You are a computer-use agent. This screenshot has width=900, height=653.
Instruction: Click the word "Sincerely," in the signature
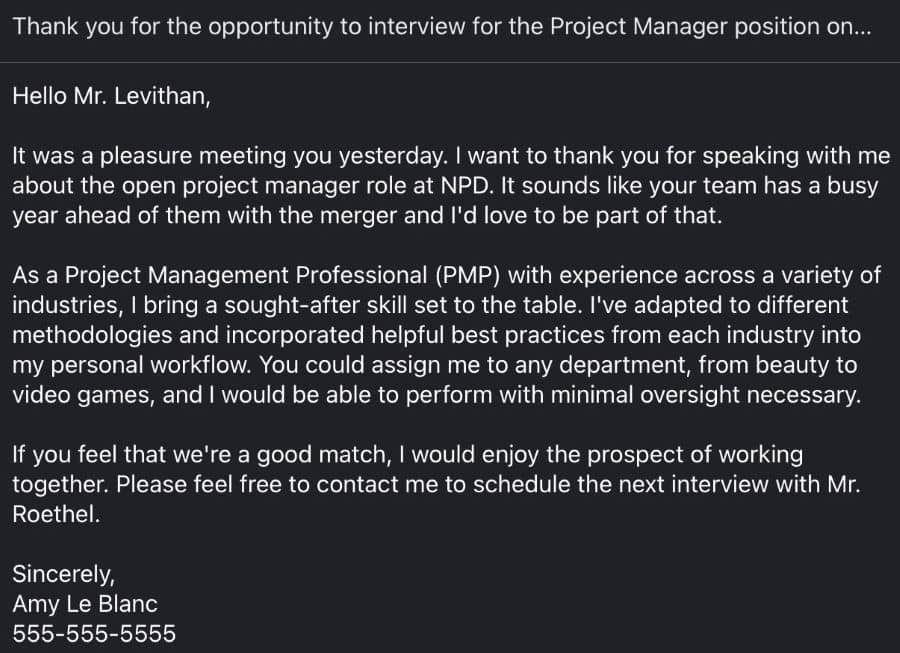(x=64, y=574)
